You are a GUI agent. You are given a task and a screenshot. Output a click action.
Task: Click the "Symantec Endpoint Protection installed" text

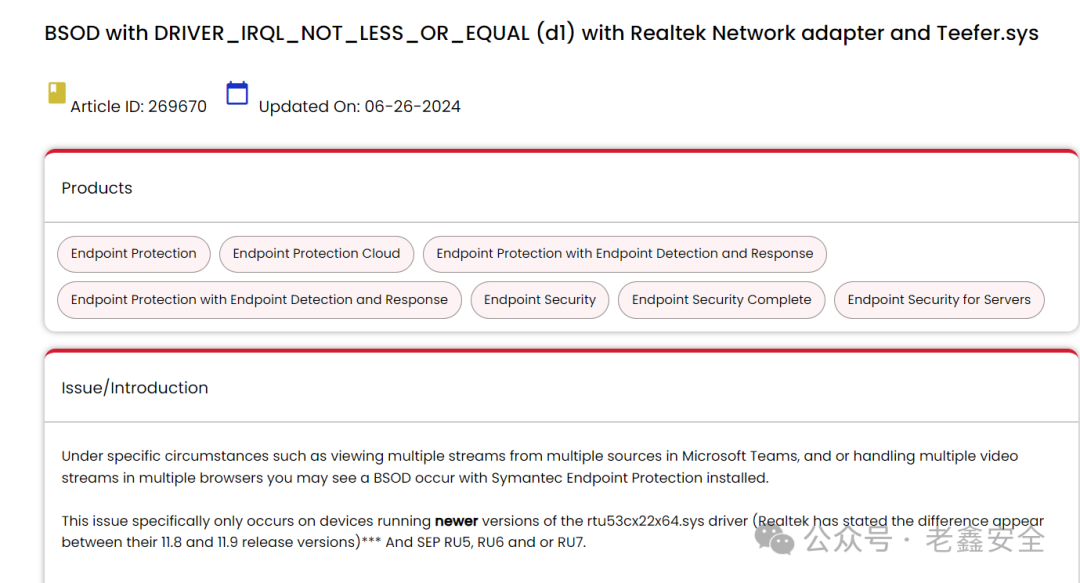pyautogui.click(x=630, y=478)
